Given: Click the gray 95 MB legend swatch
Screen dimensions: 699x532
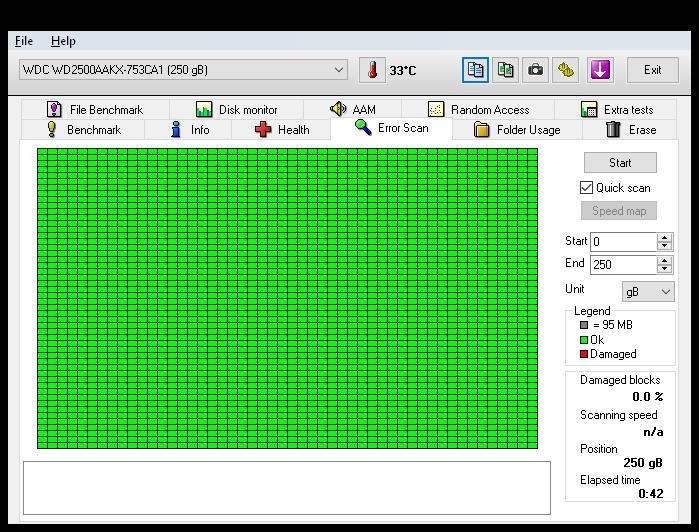Looking at the screenshot, I should pyautogui.click(x=584, y=325).
